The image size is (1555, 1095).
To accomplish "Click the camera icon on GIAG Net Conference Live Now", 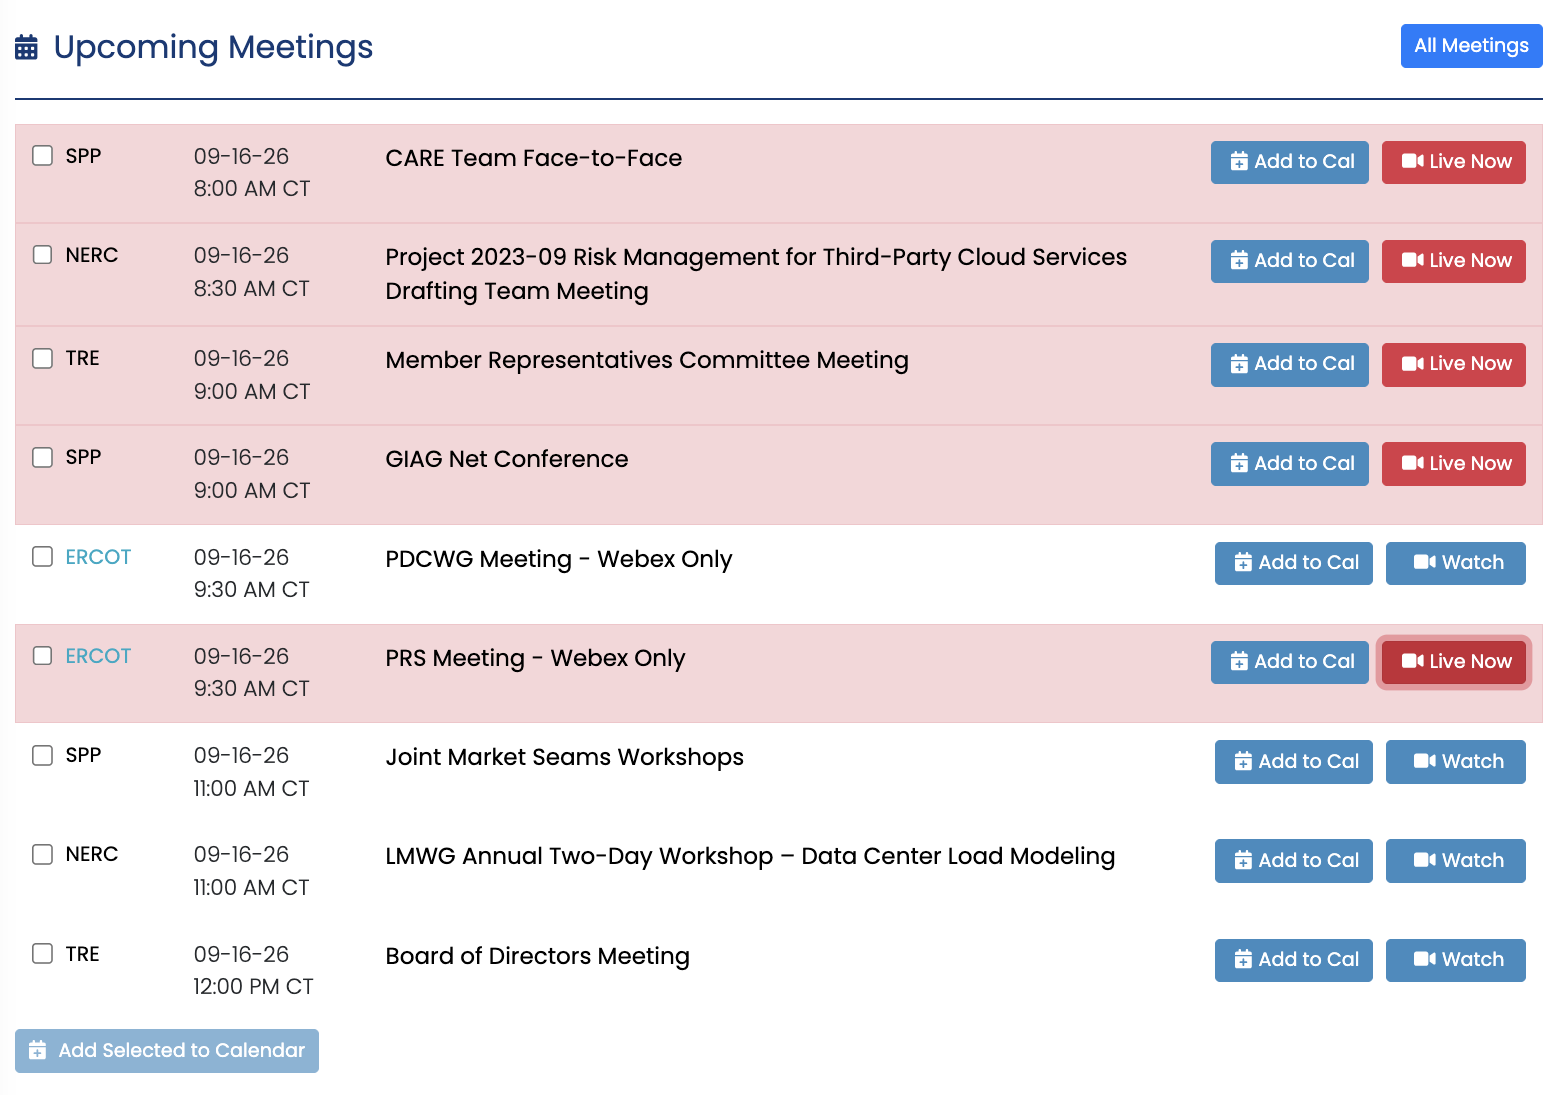I will tap(1412, 463).
